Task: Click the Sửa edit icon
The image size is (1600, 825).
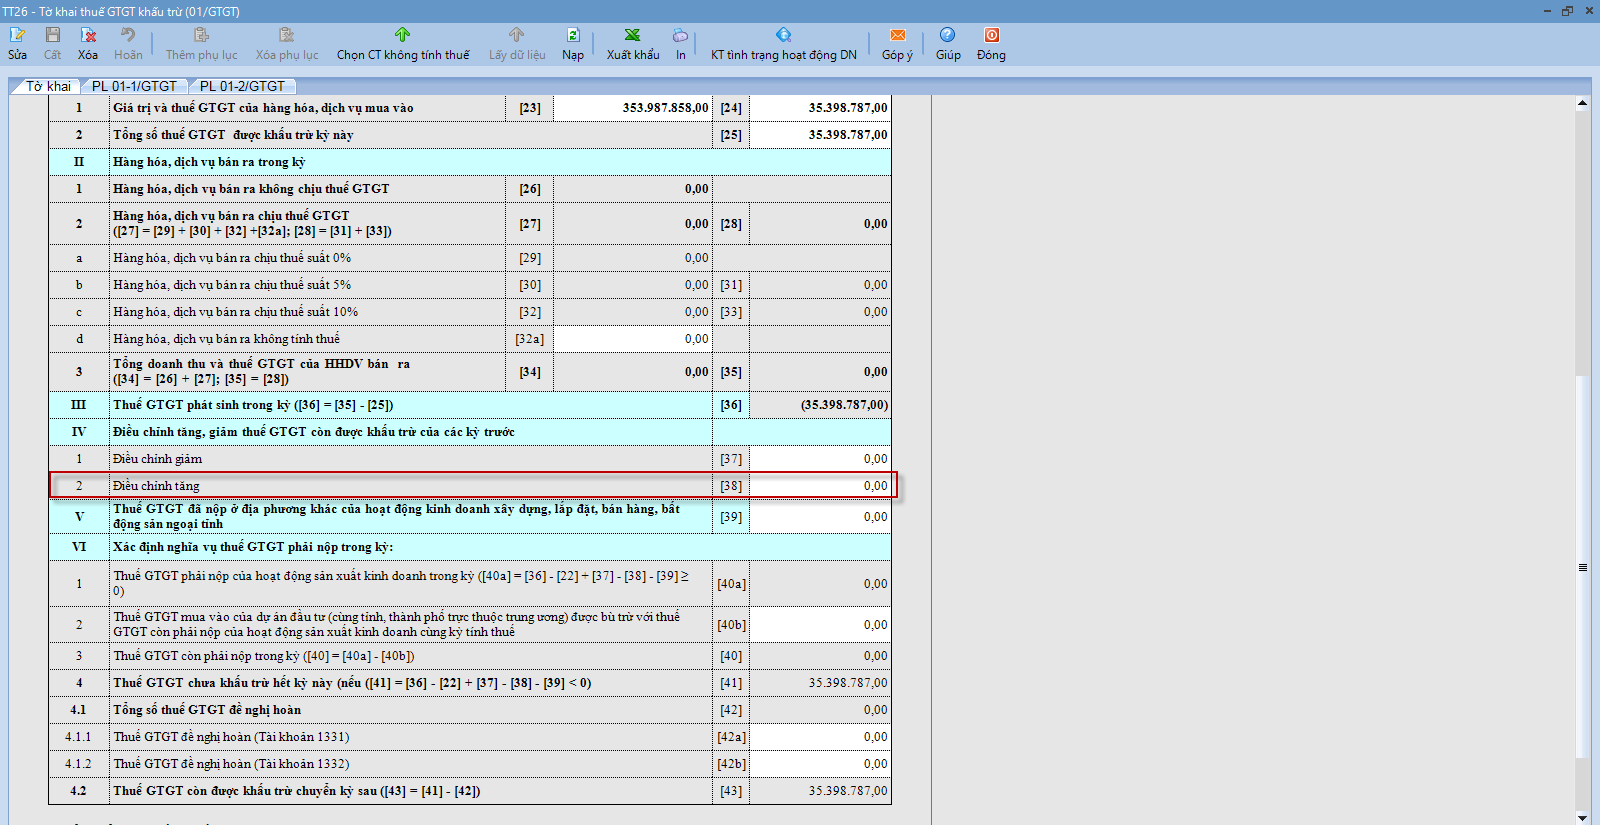Action: tap(18, 36)
